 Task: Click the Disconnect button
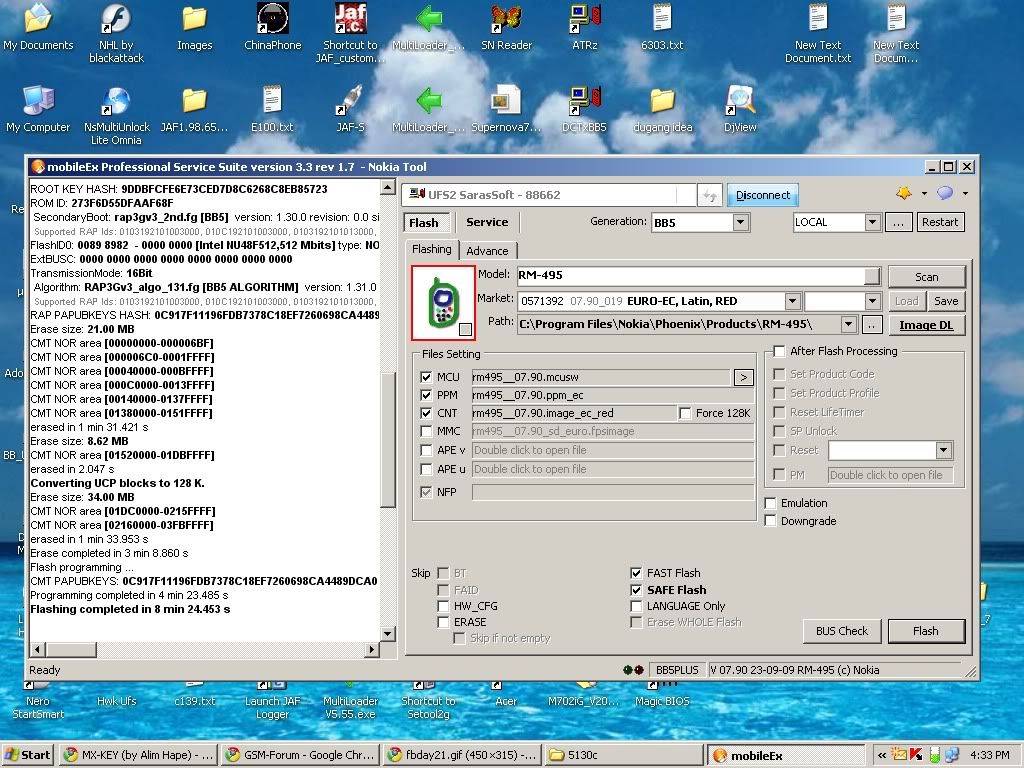point(762,195)
